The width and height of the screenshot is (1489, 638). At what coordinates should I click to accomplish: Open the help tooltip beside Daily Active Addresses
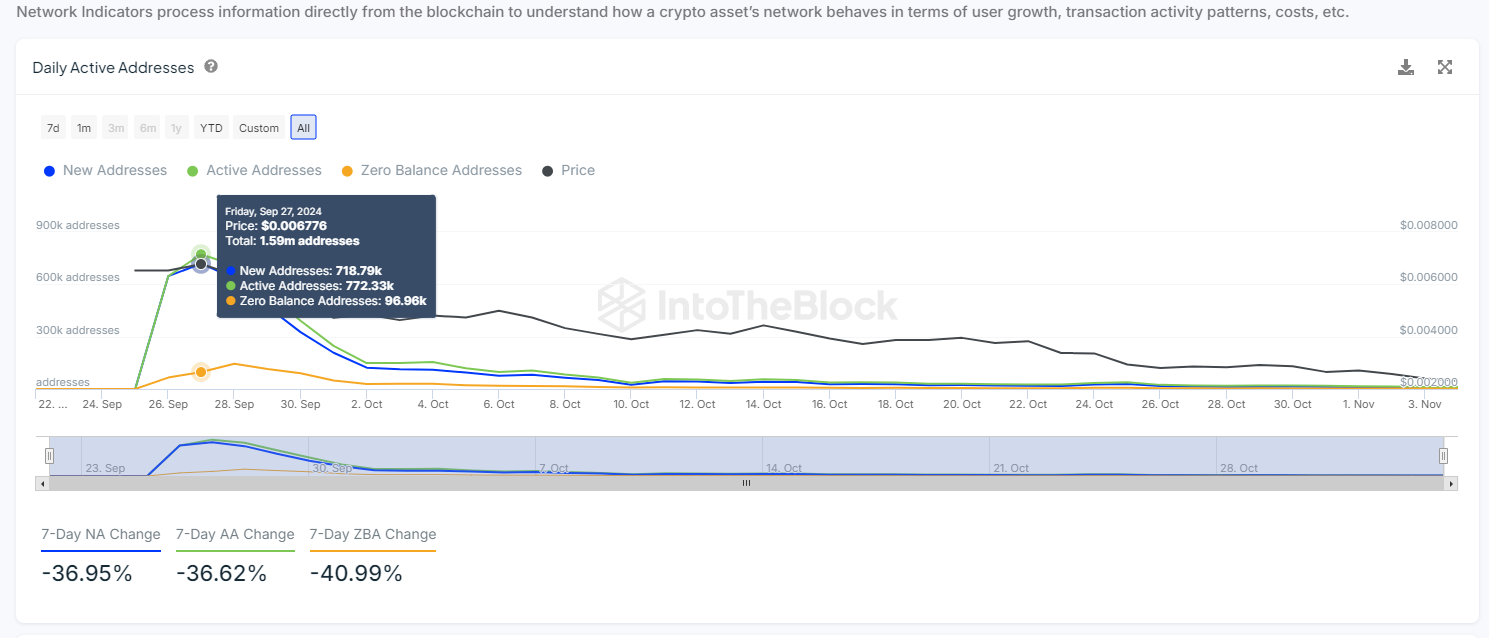211,66
